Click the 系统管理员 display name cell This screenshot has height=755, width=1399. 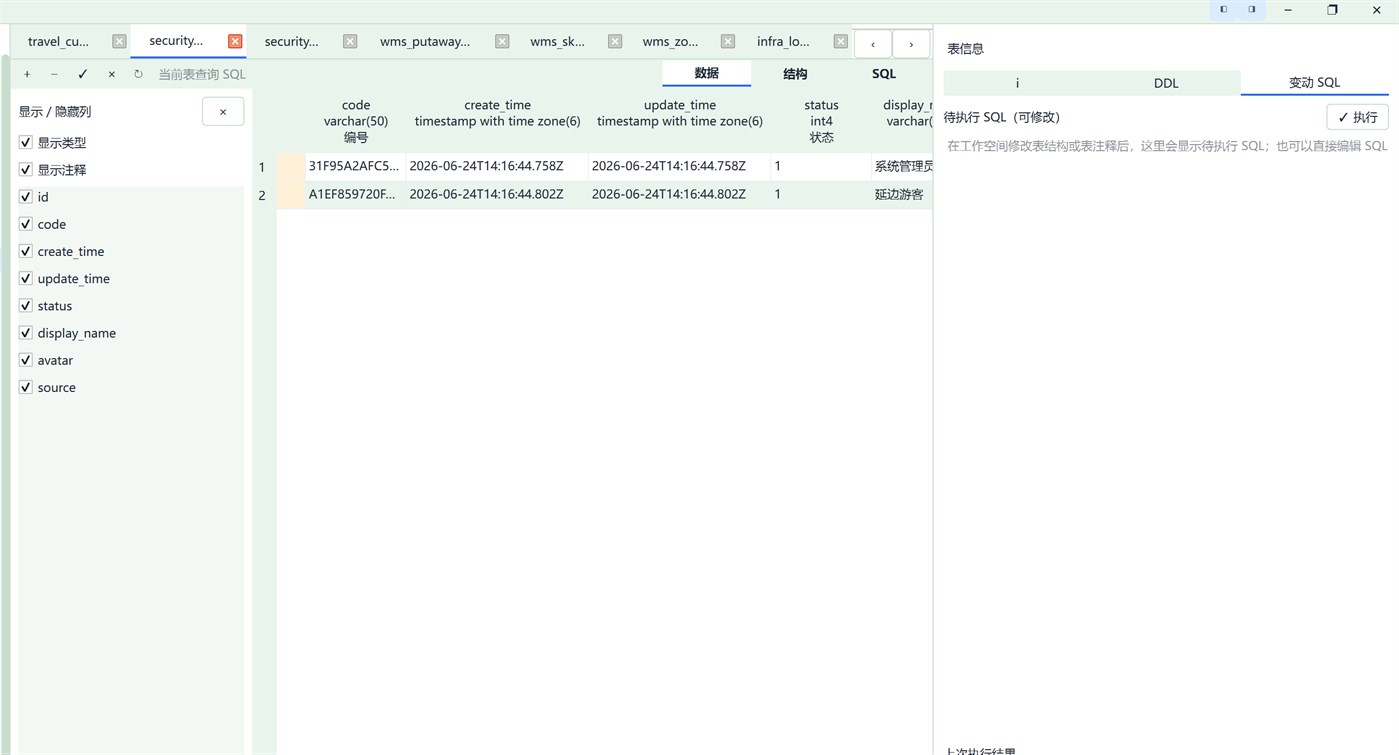[903, 167]
